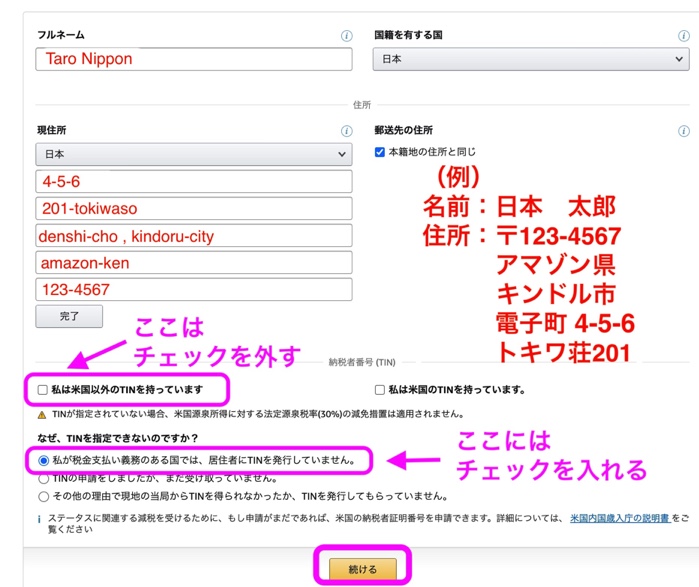Check 私は米国のTINを持っています checkbox
This screenshot has height=587, width=699.
click(x=380, y=390)
